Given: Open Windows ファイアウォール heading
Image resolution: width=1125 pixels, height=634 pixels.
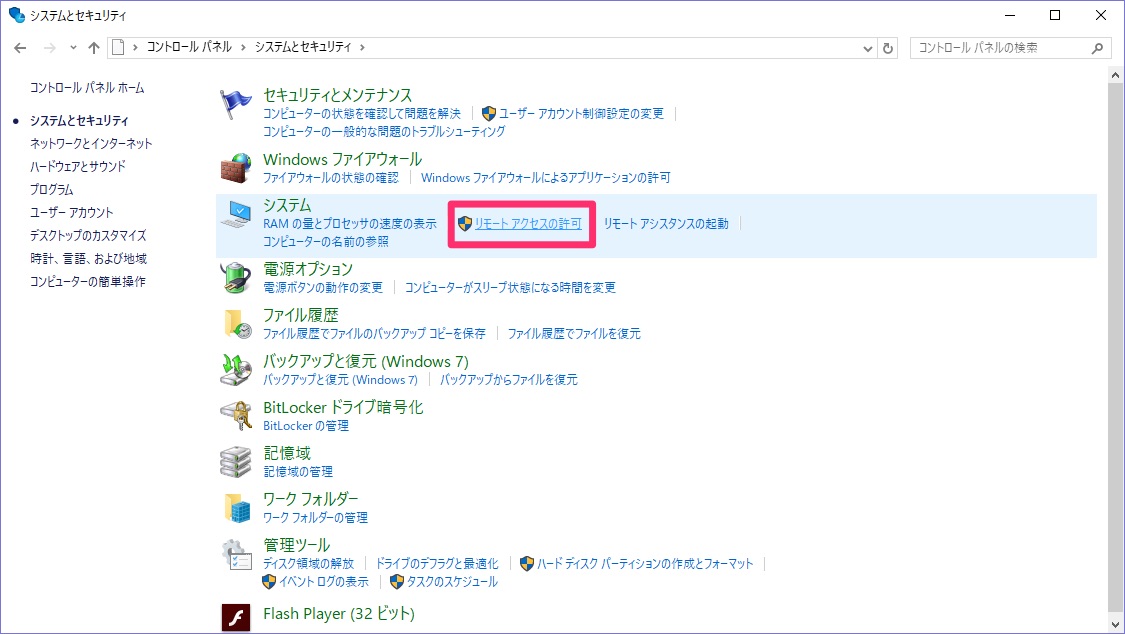Looking at the screenshot, I should pos(342,159).
